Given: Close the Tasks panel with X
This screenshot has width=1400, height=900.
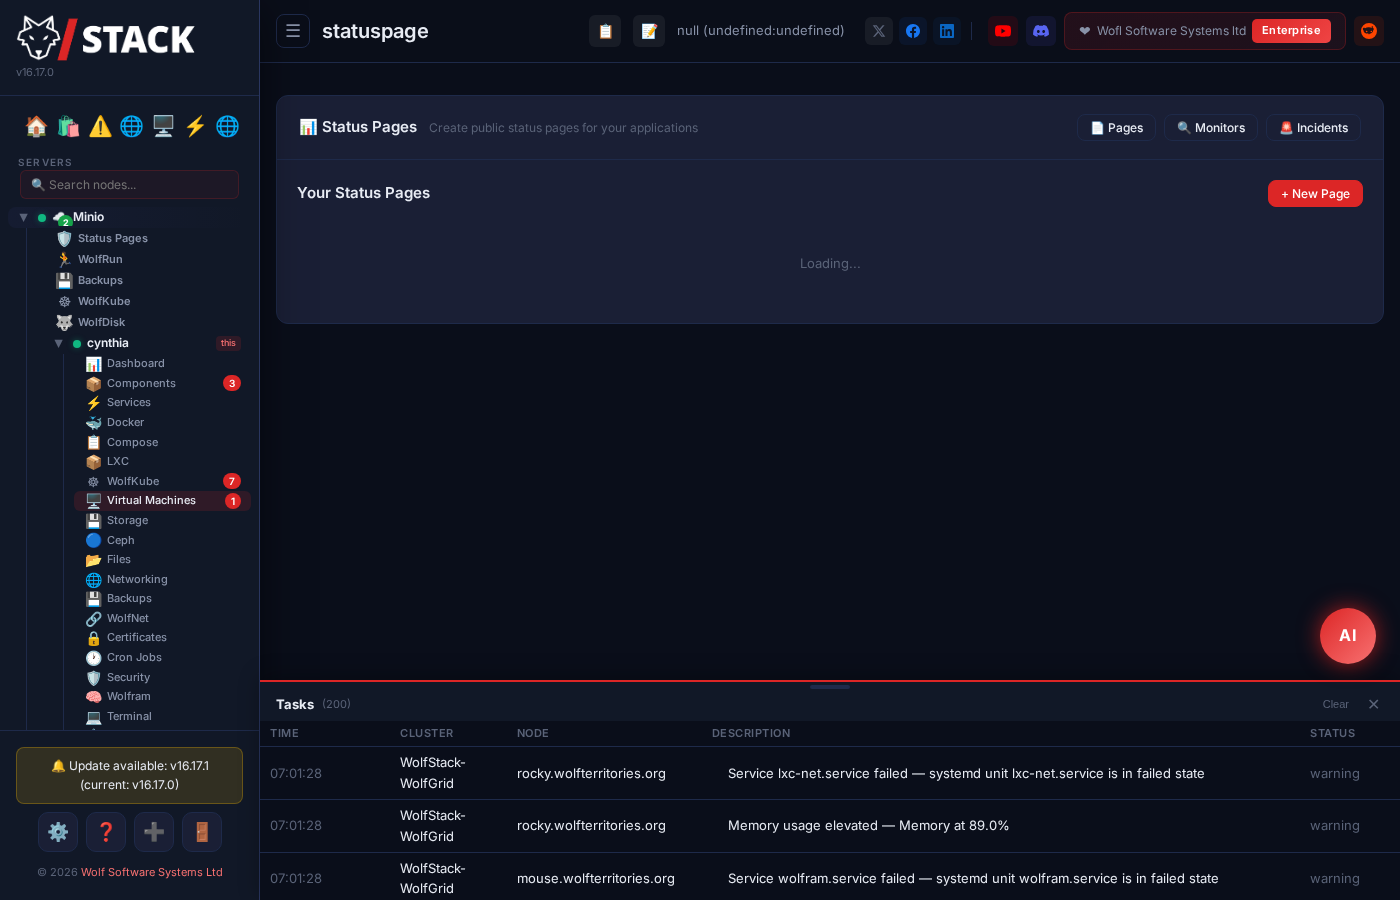Looking at the screenshot, I should click(1374, 704).
